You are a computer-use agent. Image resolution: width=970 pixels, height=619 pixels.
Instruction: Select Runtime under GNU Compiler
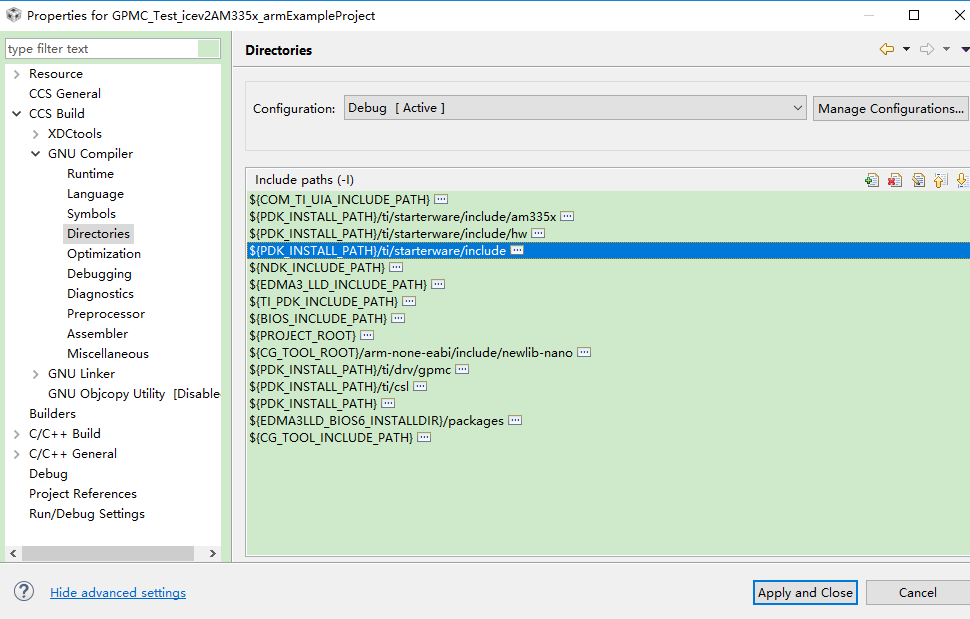90,174
